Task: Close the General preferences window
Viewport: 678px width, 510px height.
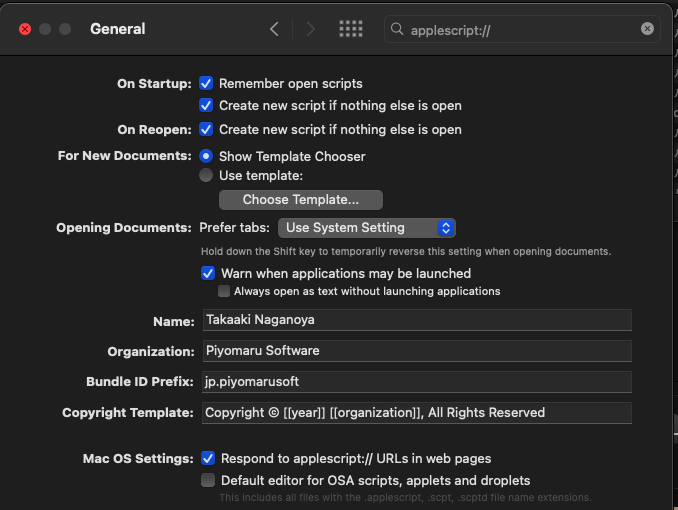Action: [25, 29]
